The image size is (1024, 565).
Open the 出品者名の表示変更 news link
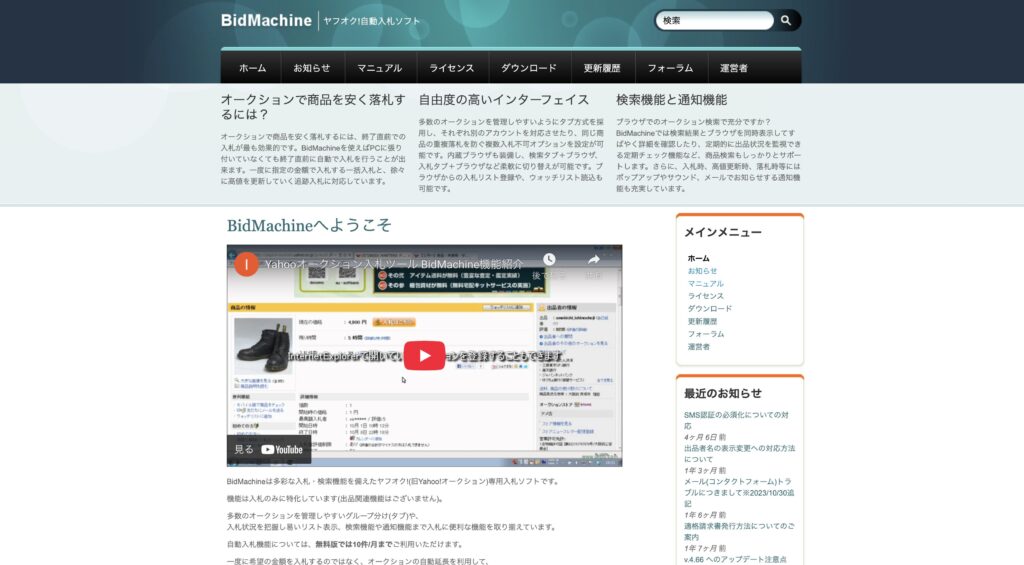739,453
